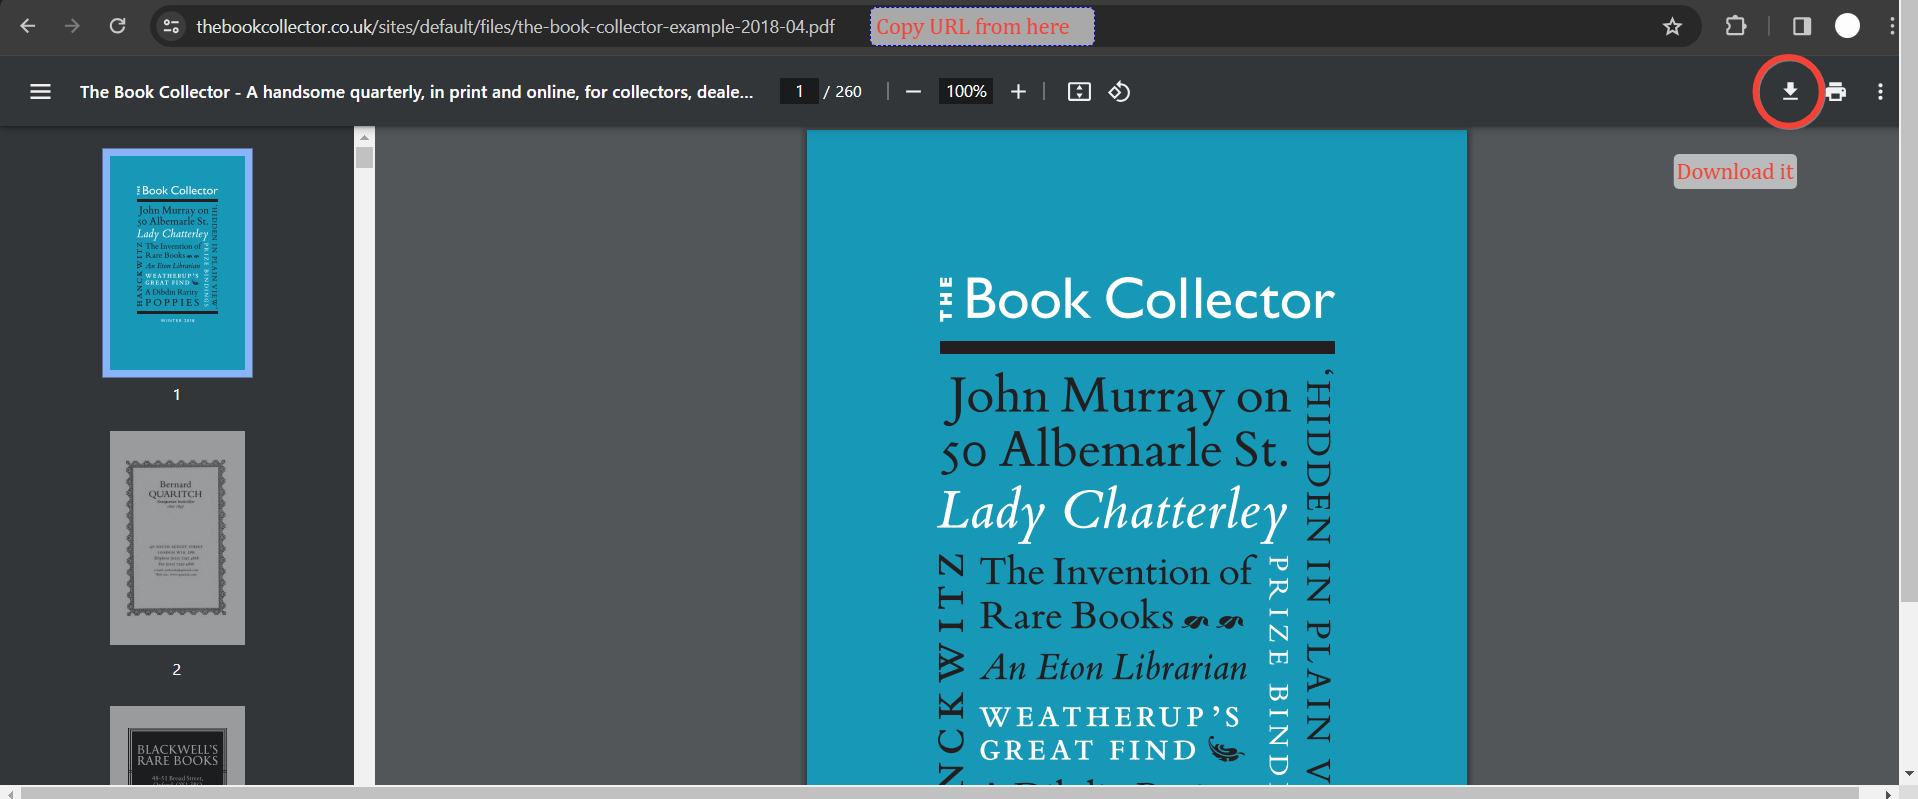Open page 2 Bernard Quaritch thumbnail

click(x=177, y=538)
